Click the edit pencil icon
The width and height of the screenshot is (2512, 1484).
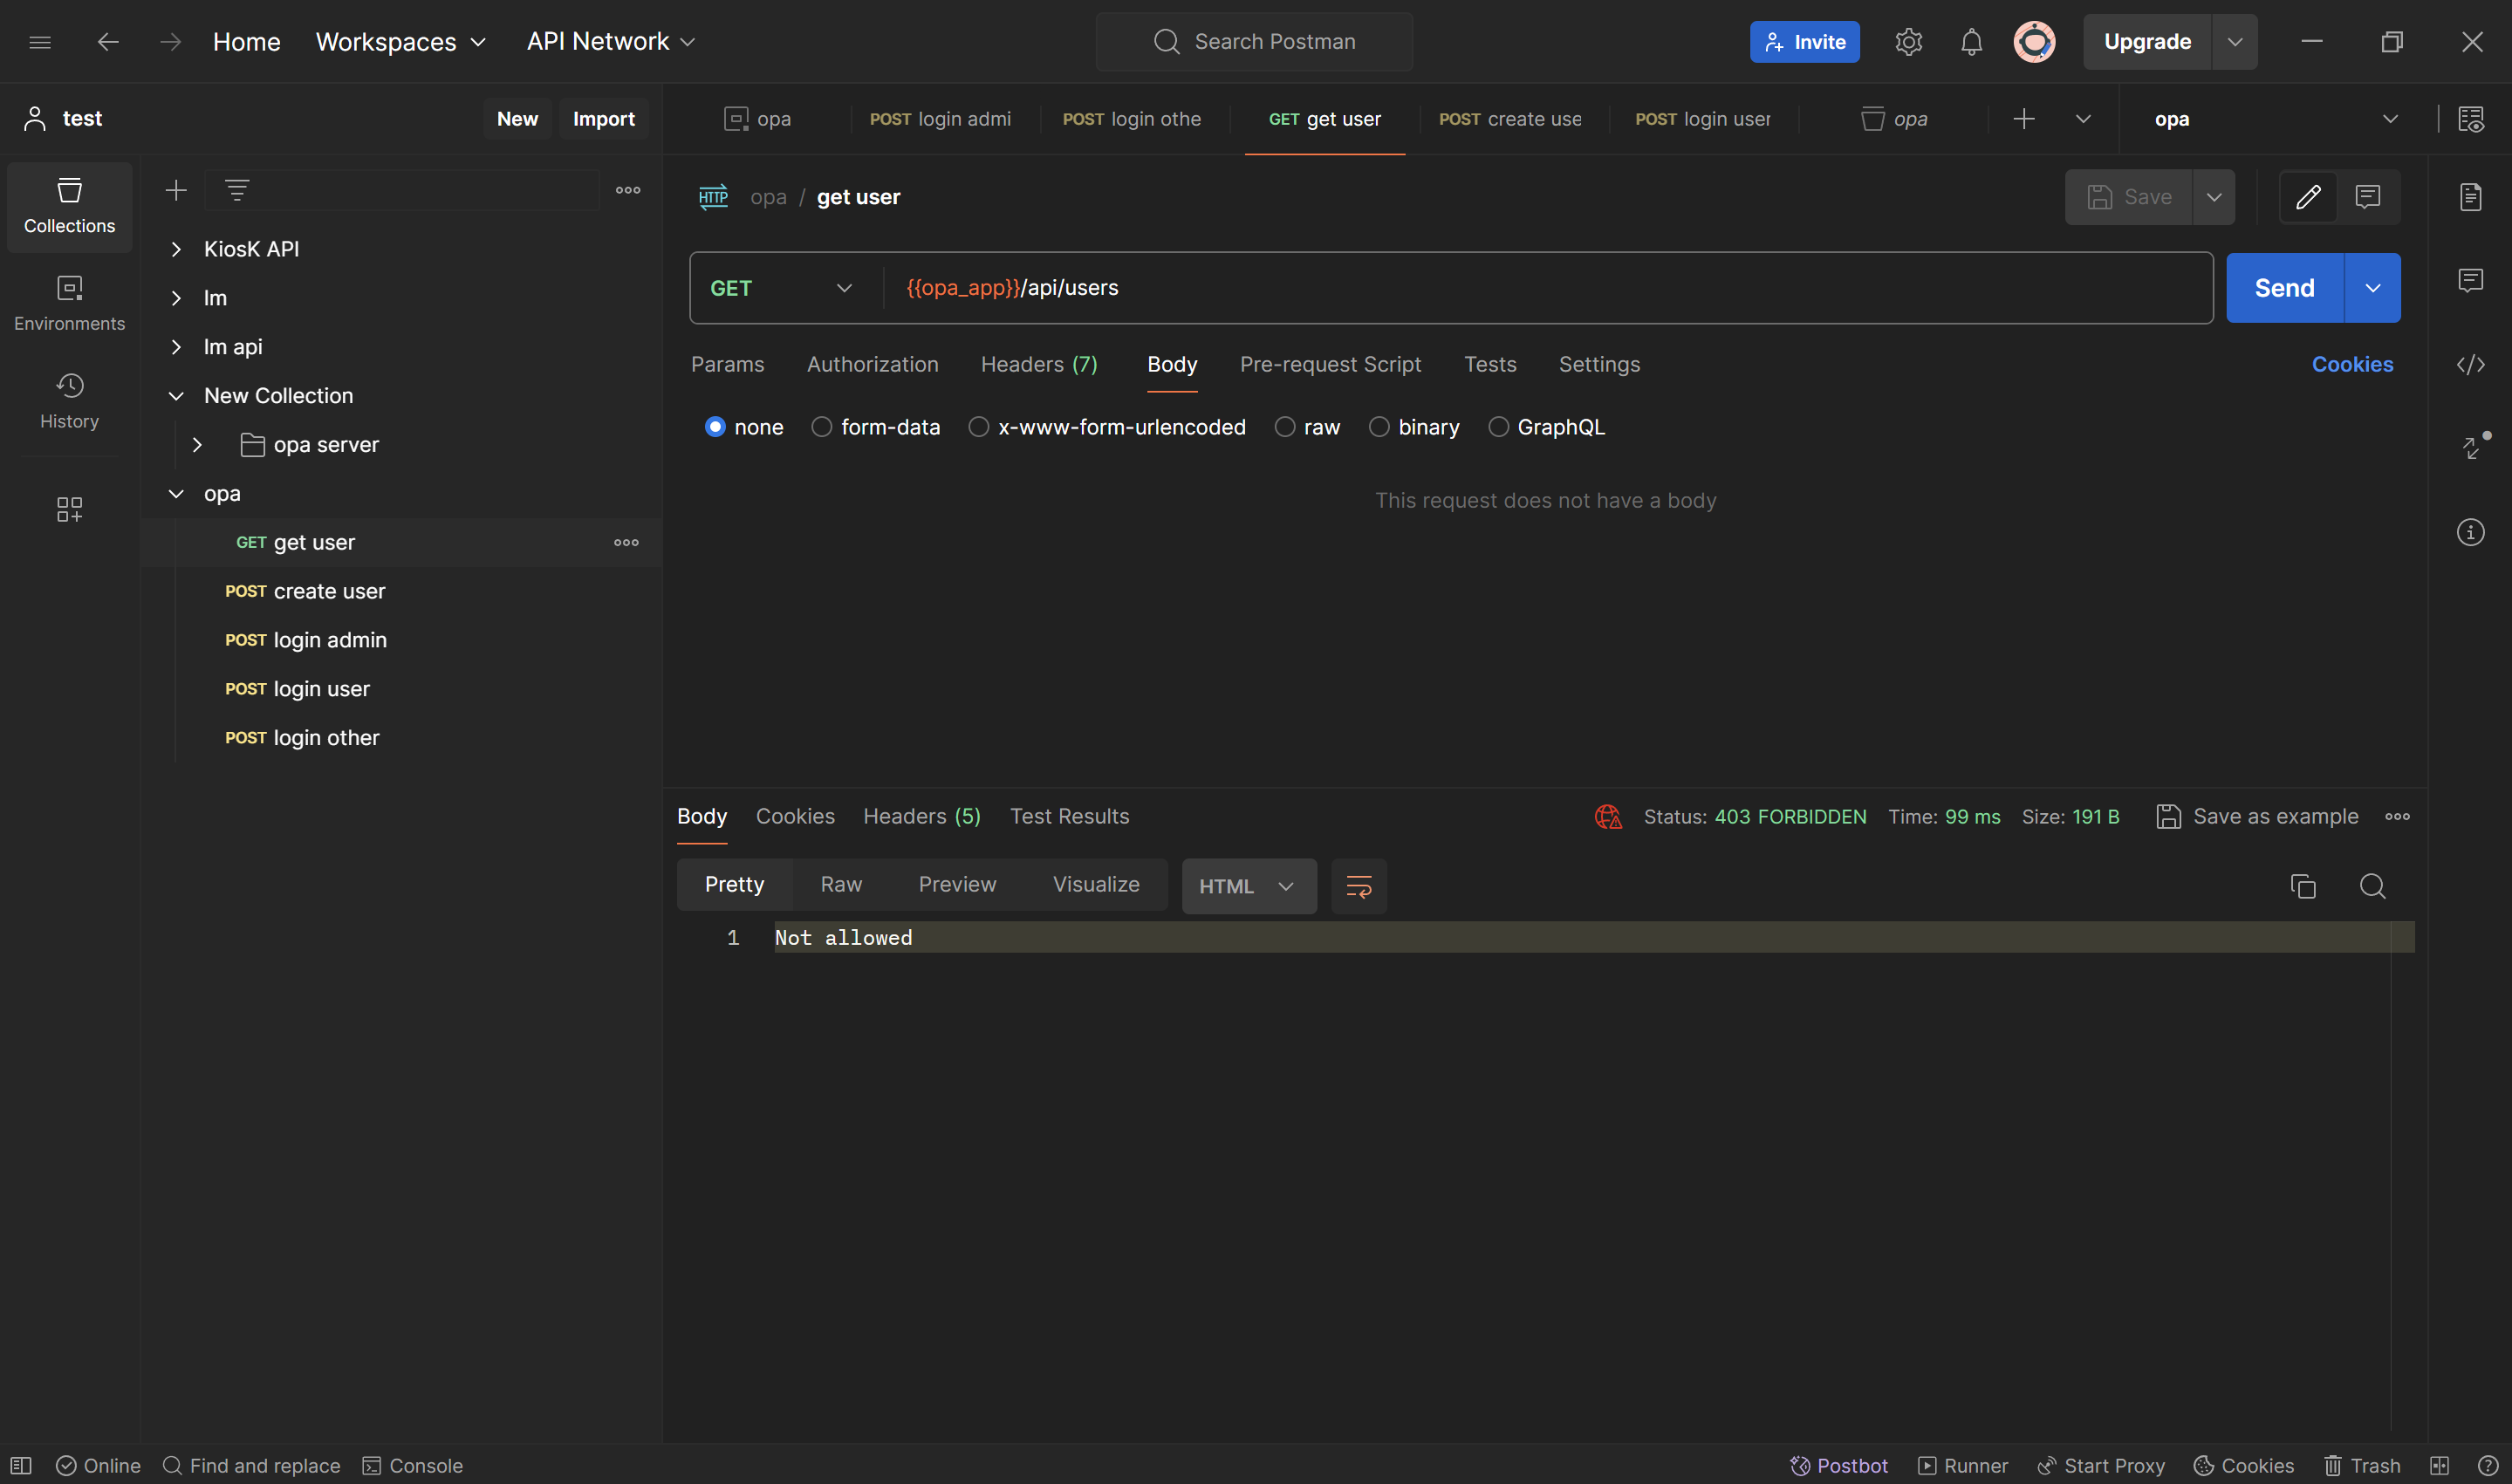tap(2308, 197)
